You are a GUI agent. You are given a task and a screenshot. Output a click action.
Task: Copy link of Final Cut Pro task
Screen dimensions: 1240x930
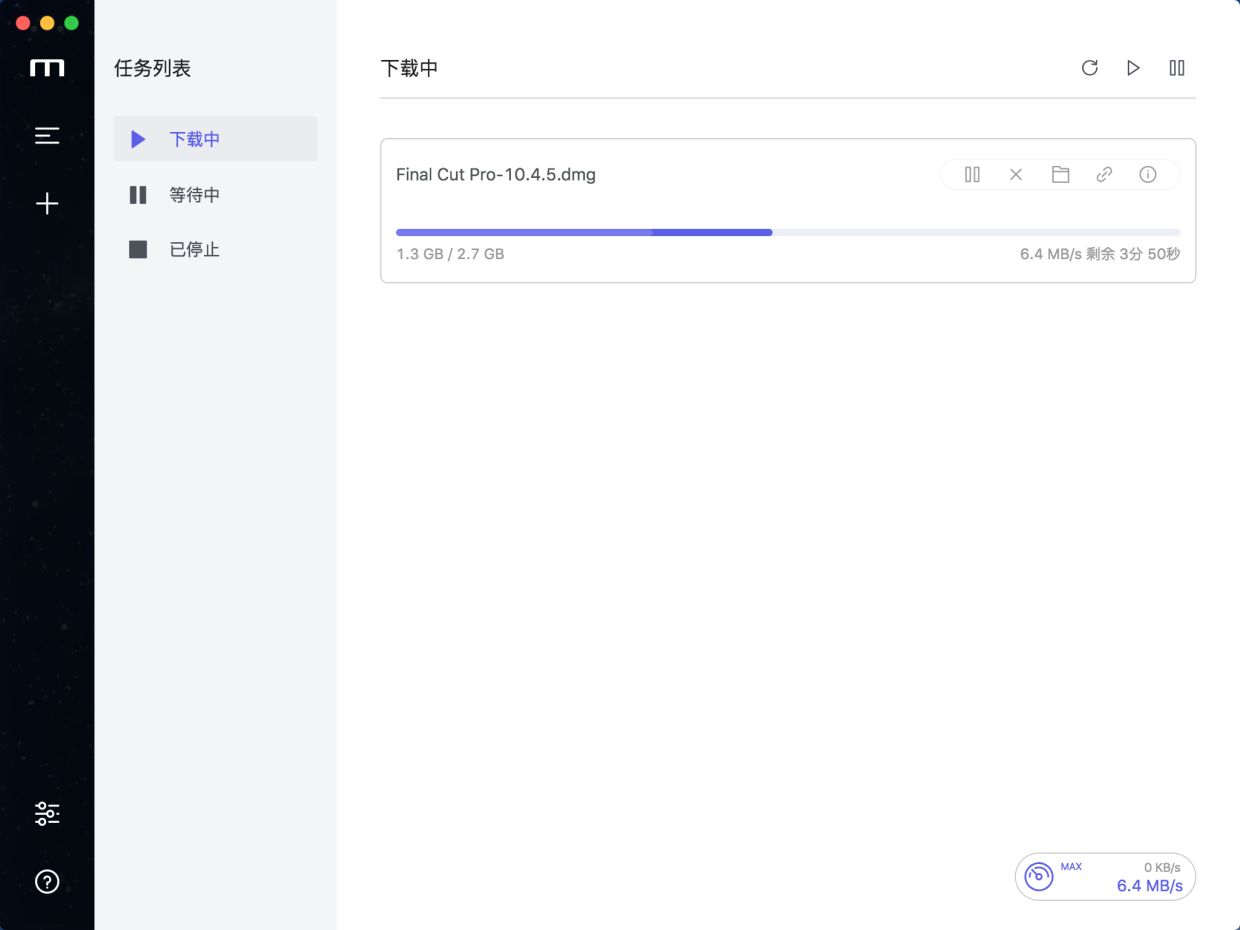(1104, 174)
